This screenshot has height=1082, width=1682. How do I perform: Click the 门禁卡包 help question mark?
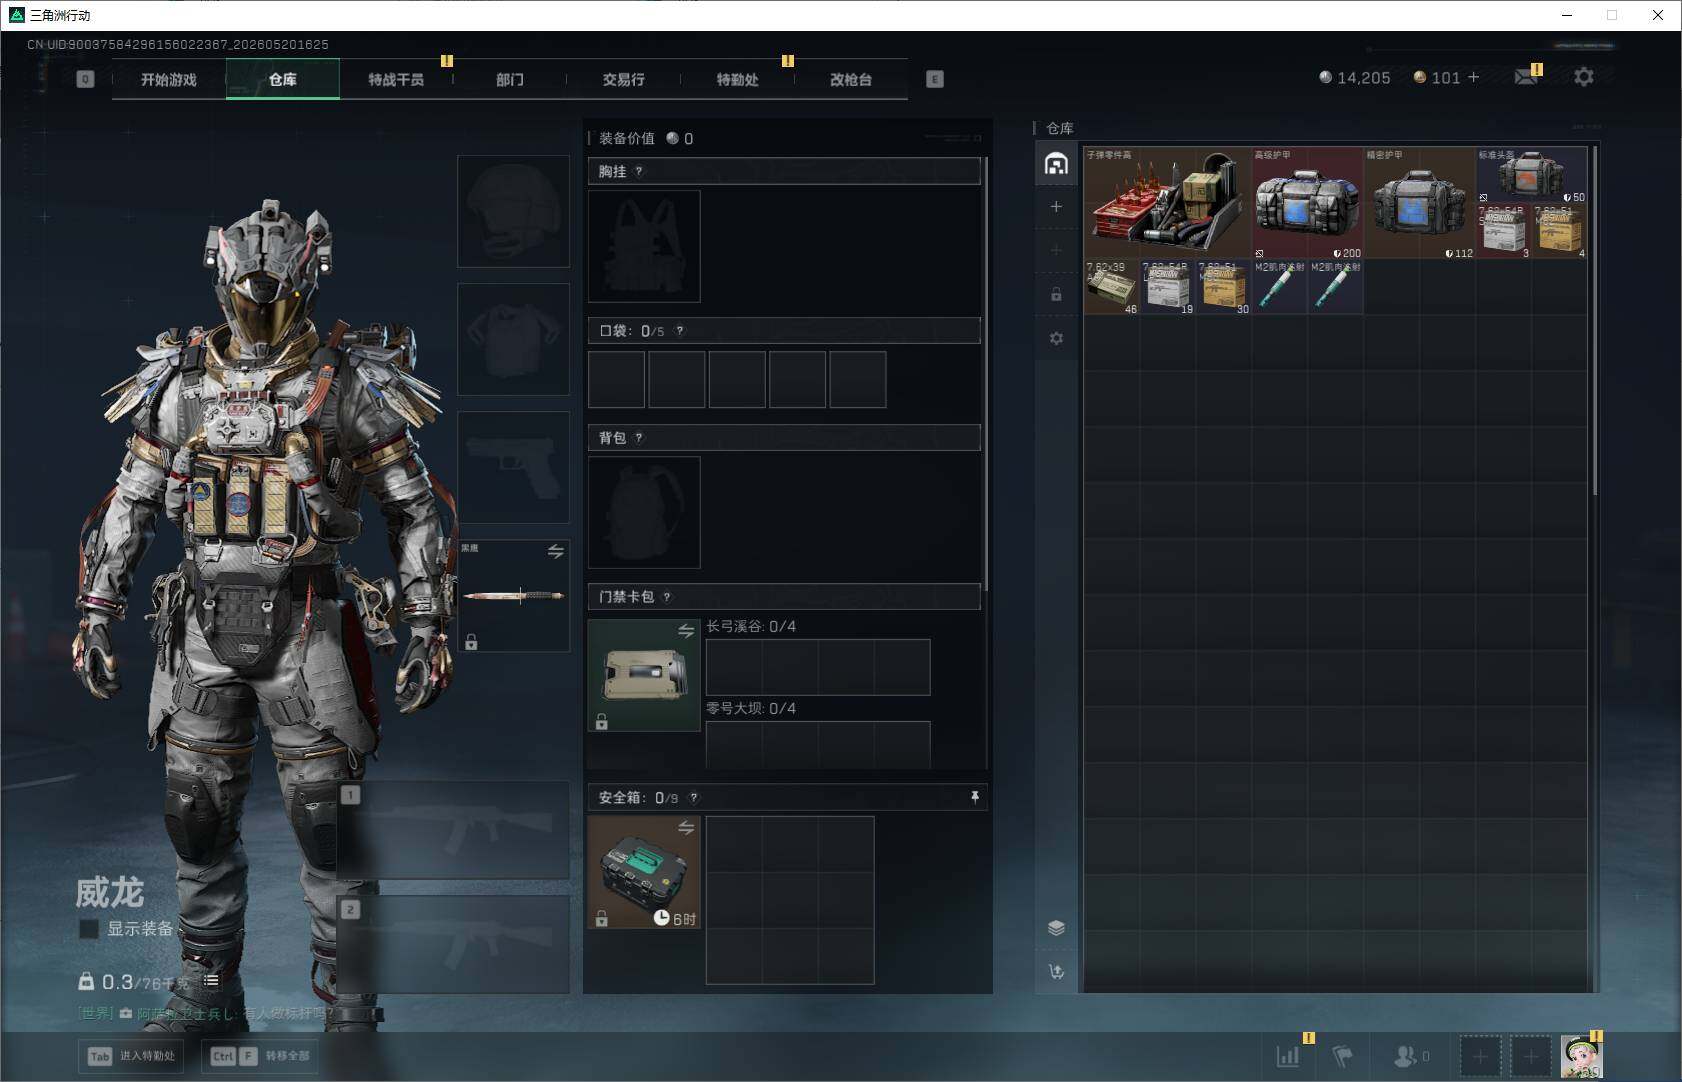pos(667,597)
